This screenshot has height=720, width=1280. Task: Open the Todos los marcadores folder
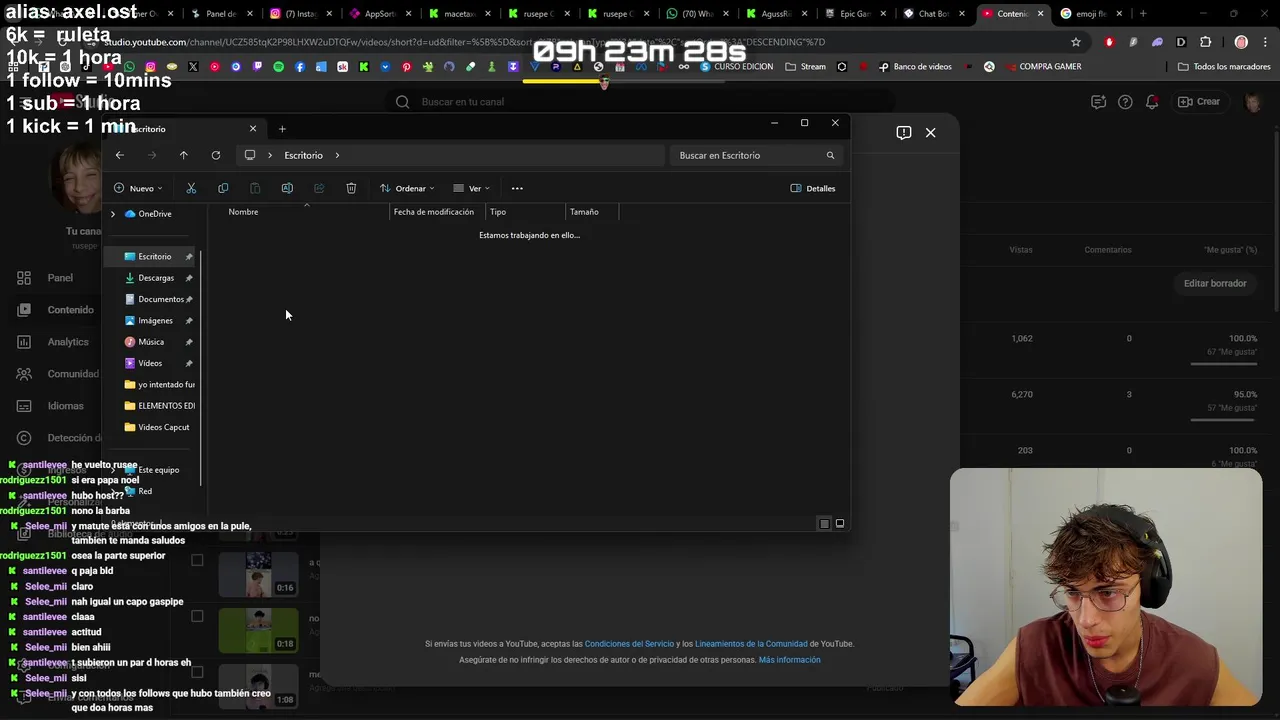click(x=1224, y=67)
